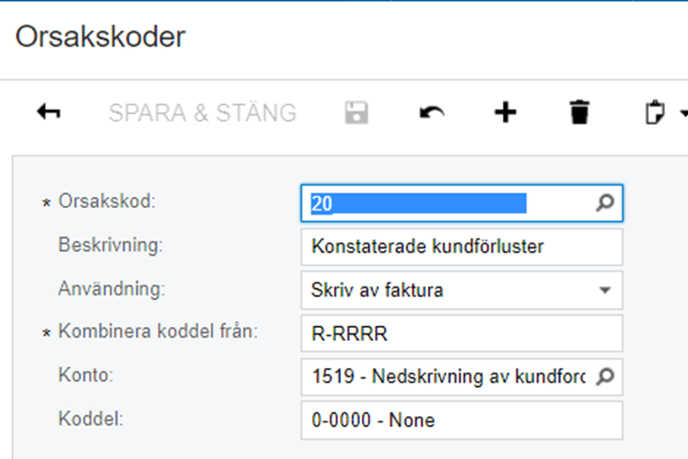Open the clipboard actions icon
Image resolution: width=688 pixels, height=459 pixels.
tap(657, 113)
